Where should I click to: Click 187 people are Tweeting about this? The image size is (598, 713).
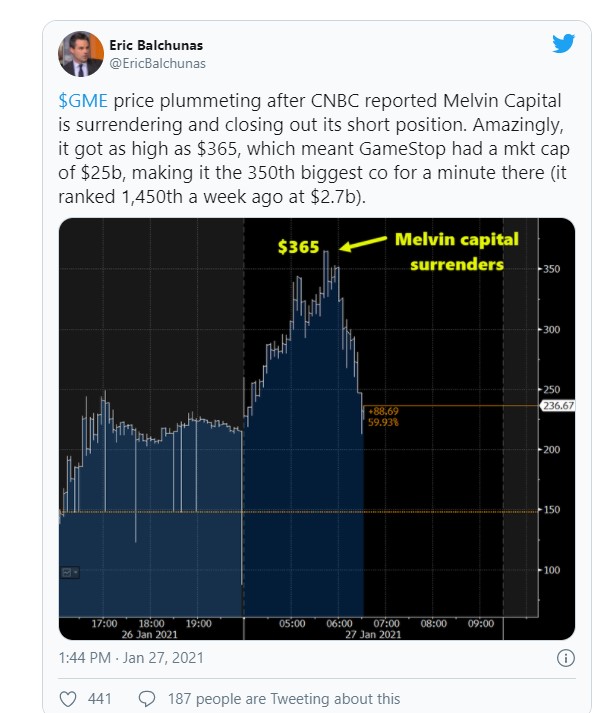click(x=284, y=698)
